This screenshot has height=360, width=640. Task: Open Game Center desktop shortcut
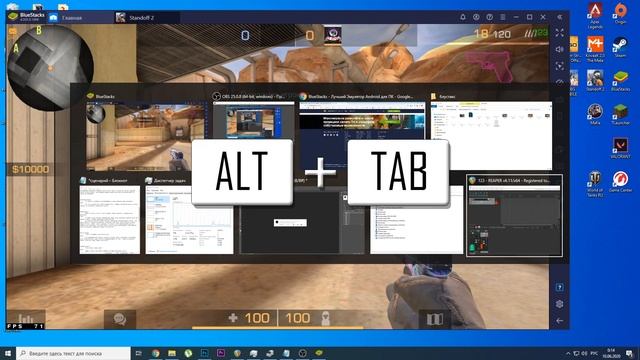pos(620,182)
